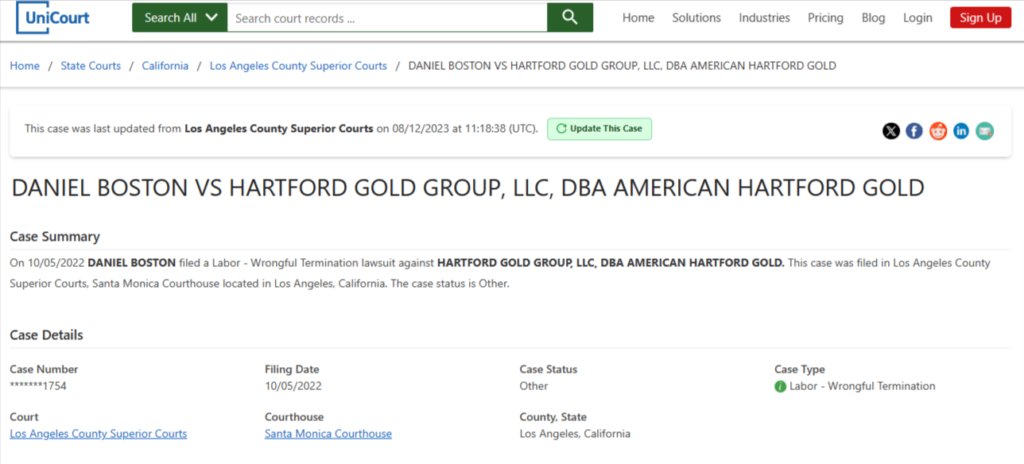Share case on Reddit
Image resolution: width=1024 pixels, height=464 pixels.
point(938,131)
